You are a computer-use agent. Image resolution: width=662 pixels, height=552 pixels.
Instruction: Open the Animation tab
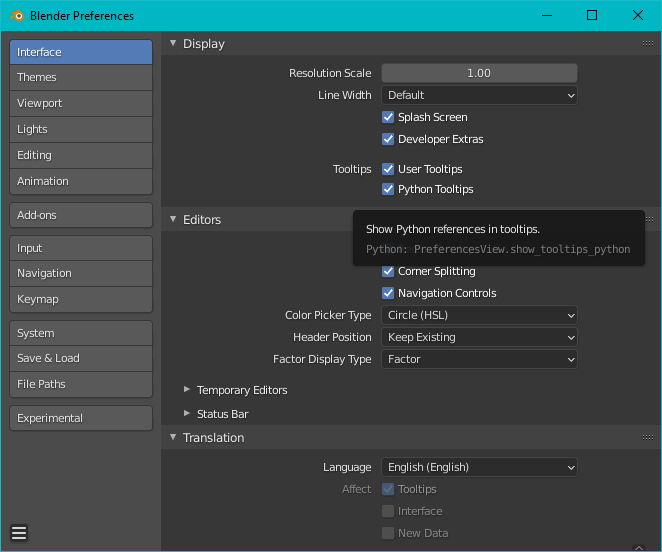point(81,182)
